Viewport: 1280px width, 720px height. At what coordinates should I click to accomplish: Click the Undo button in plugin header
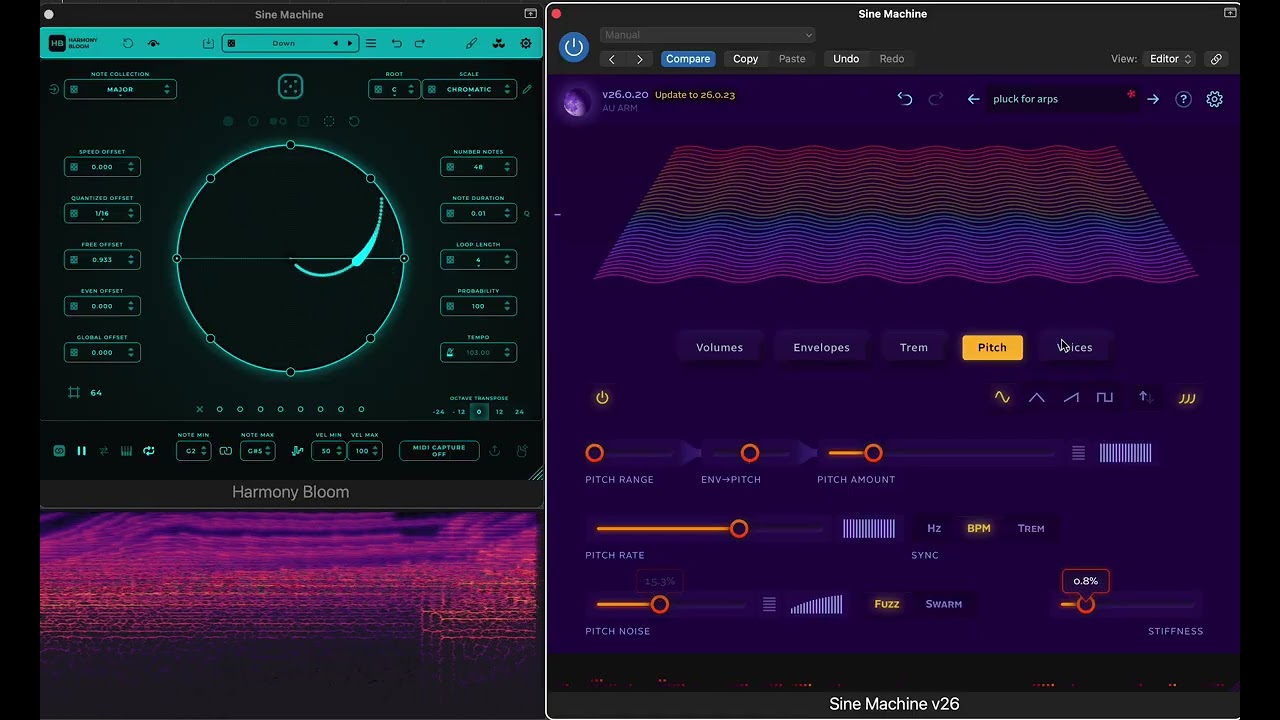coord(846,59)
